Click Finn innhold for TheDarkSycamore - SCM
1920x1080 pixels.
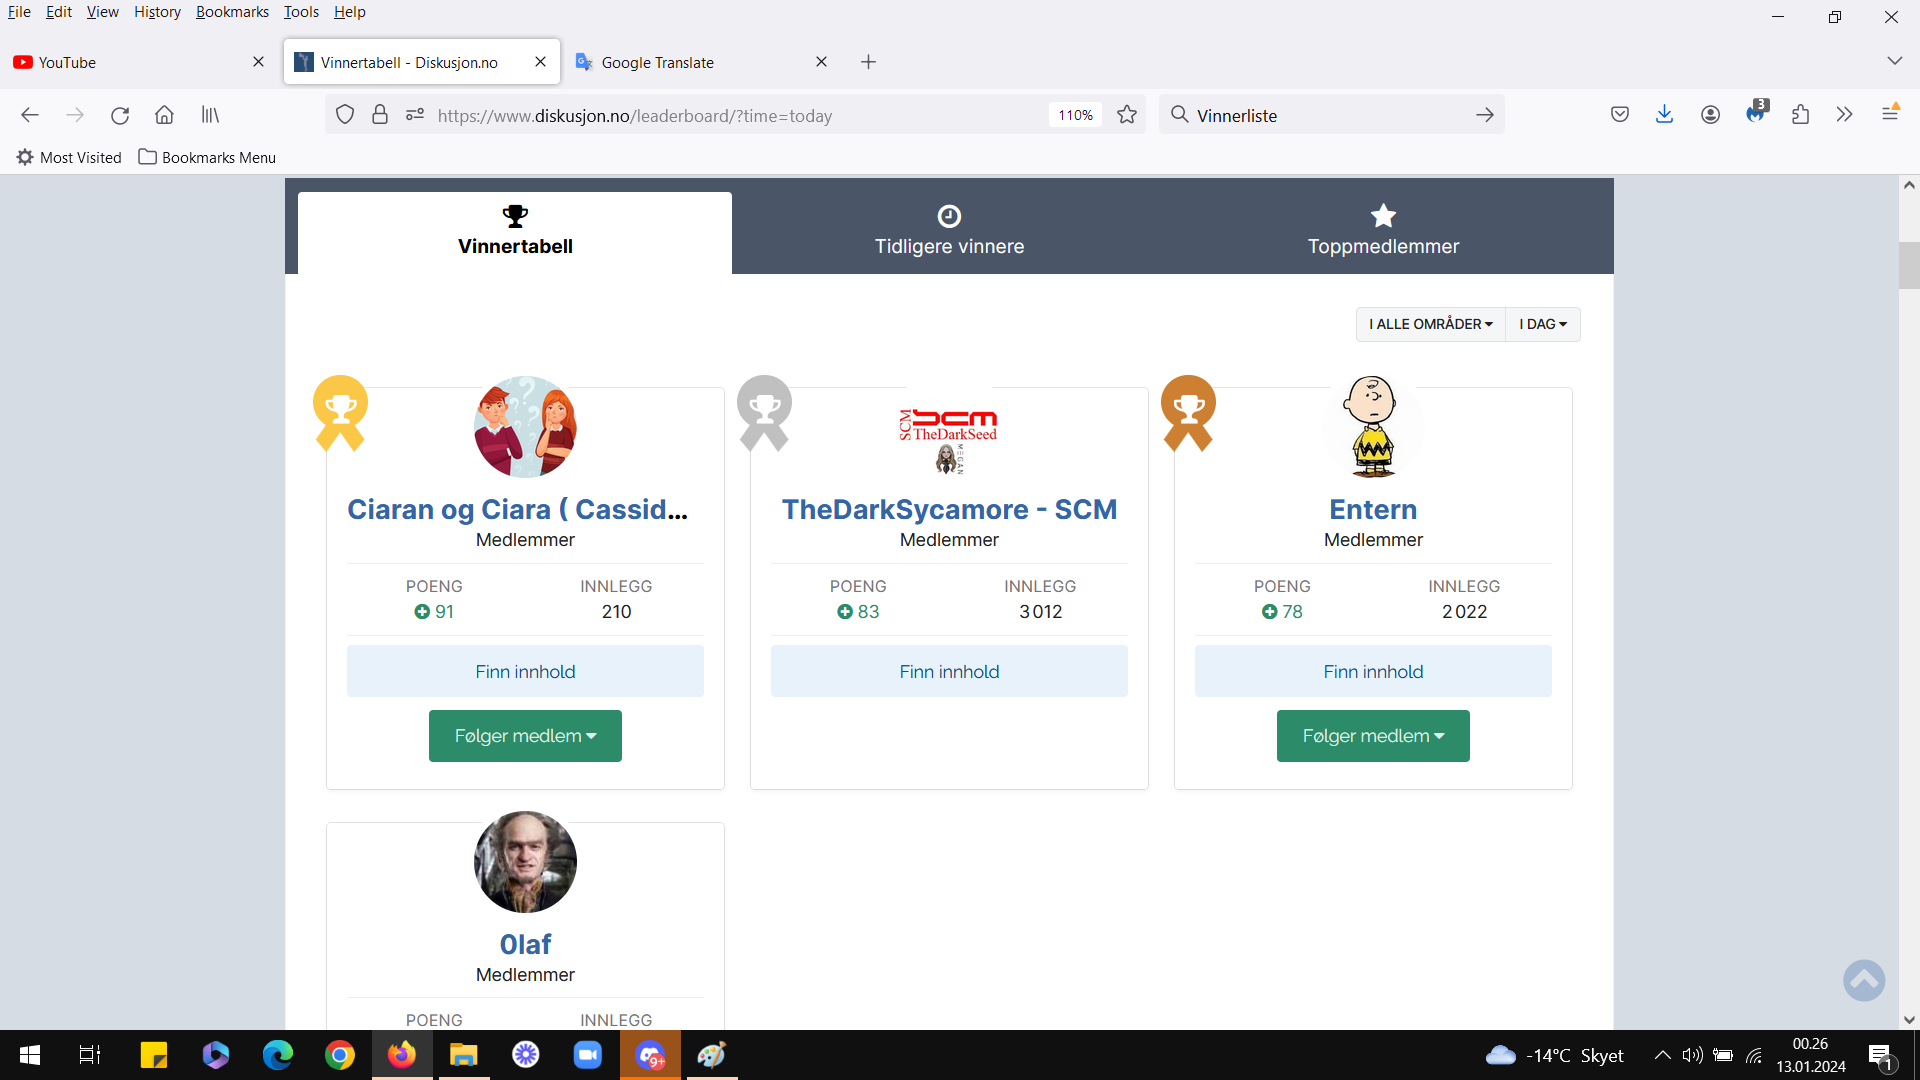coord(949,671)
